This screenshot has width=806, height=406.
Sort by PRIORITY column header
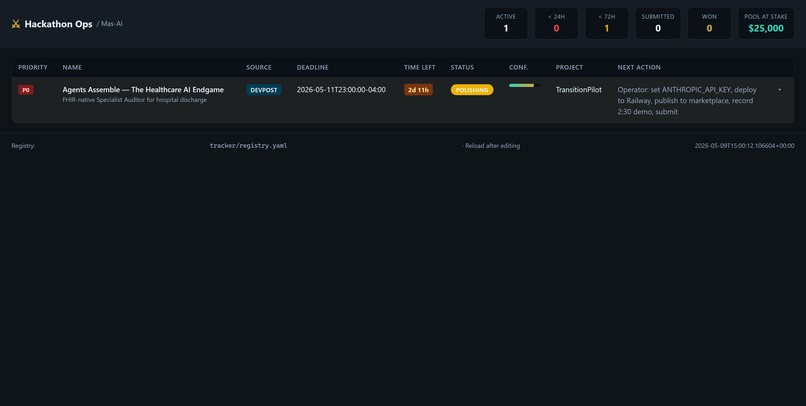(x=33, y=67)
